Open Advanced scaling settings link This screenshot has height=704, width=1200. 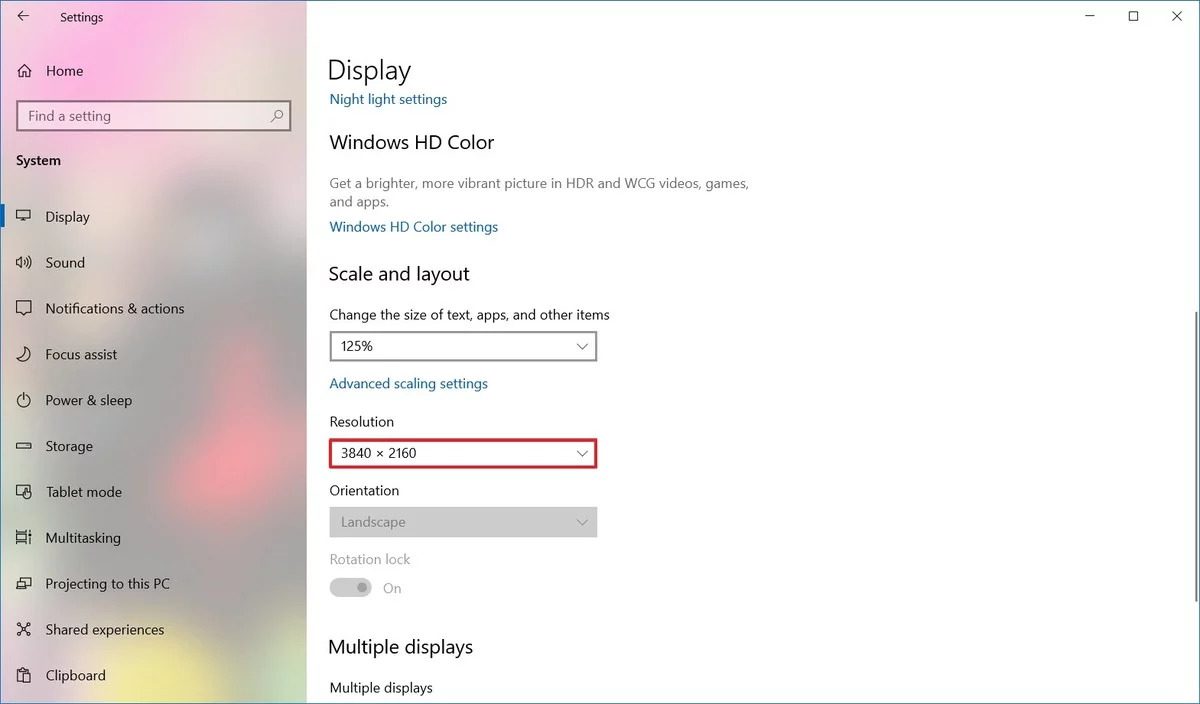coord(408,384)
